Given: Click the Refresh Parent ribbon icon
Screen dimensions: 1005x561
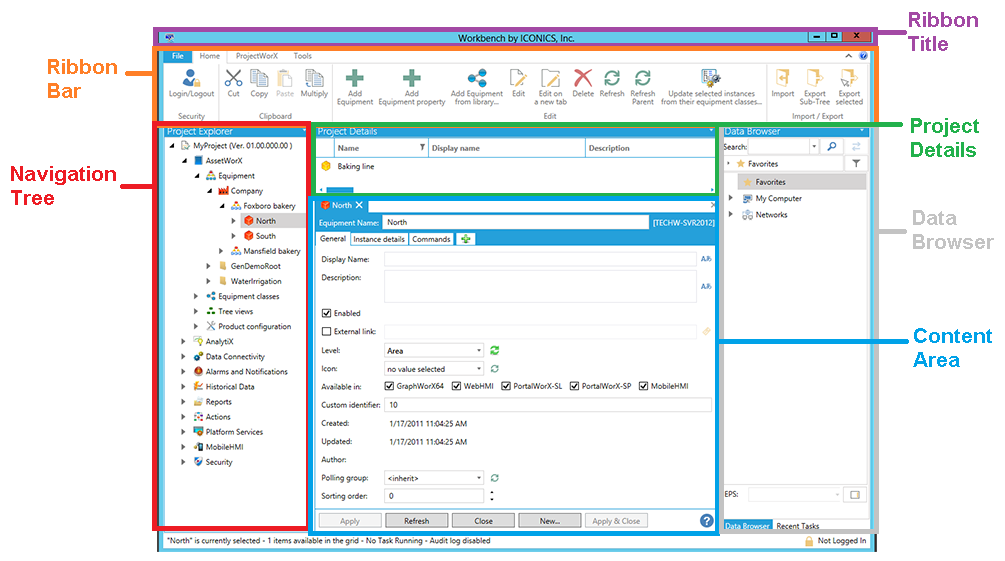Looking at the screenshot, I should (x=643, y=79).
